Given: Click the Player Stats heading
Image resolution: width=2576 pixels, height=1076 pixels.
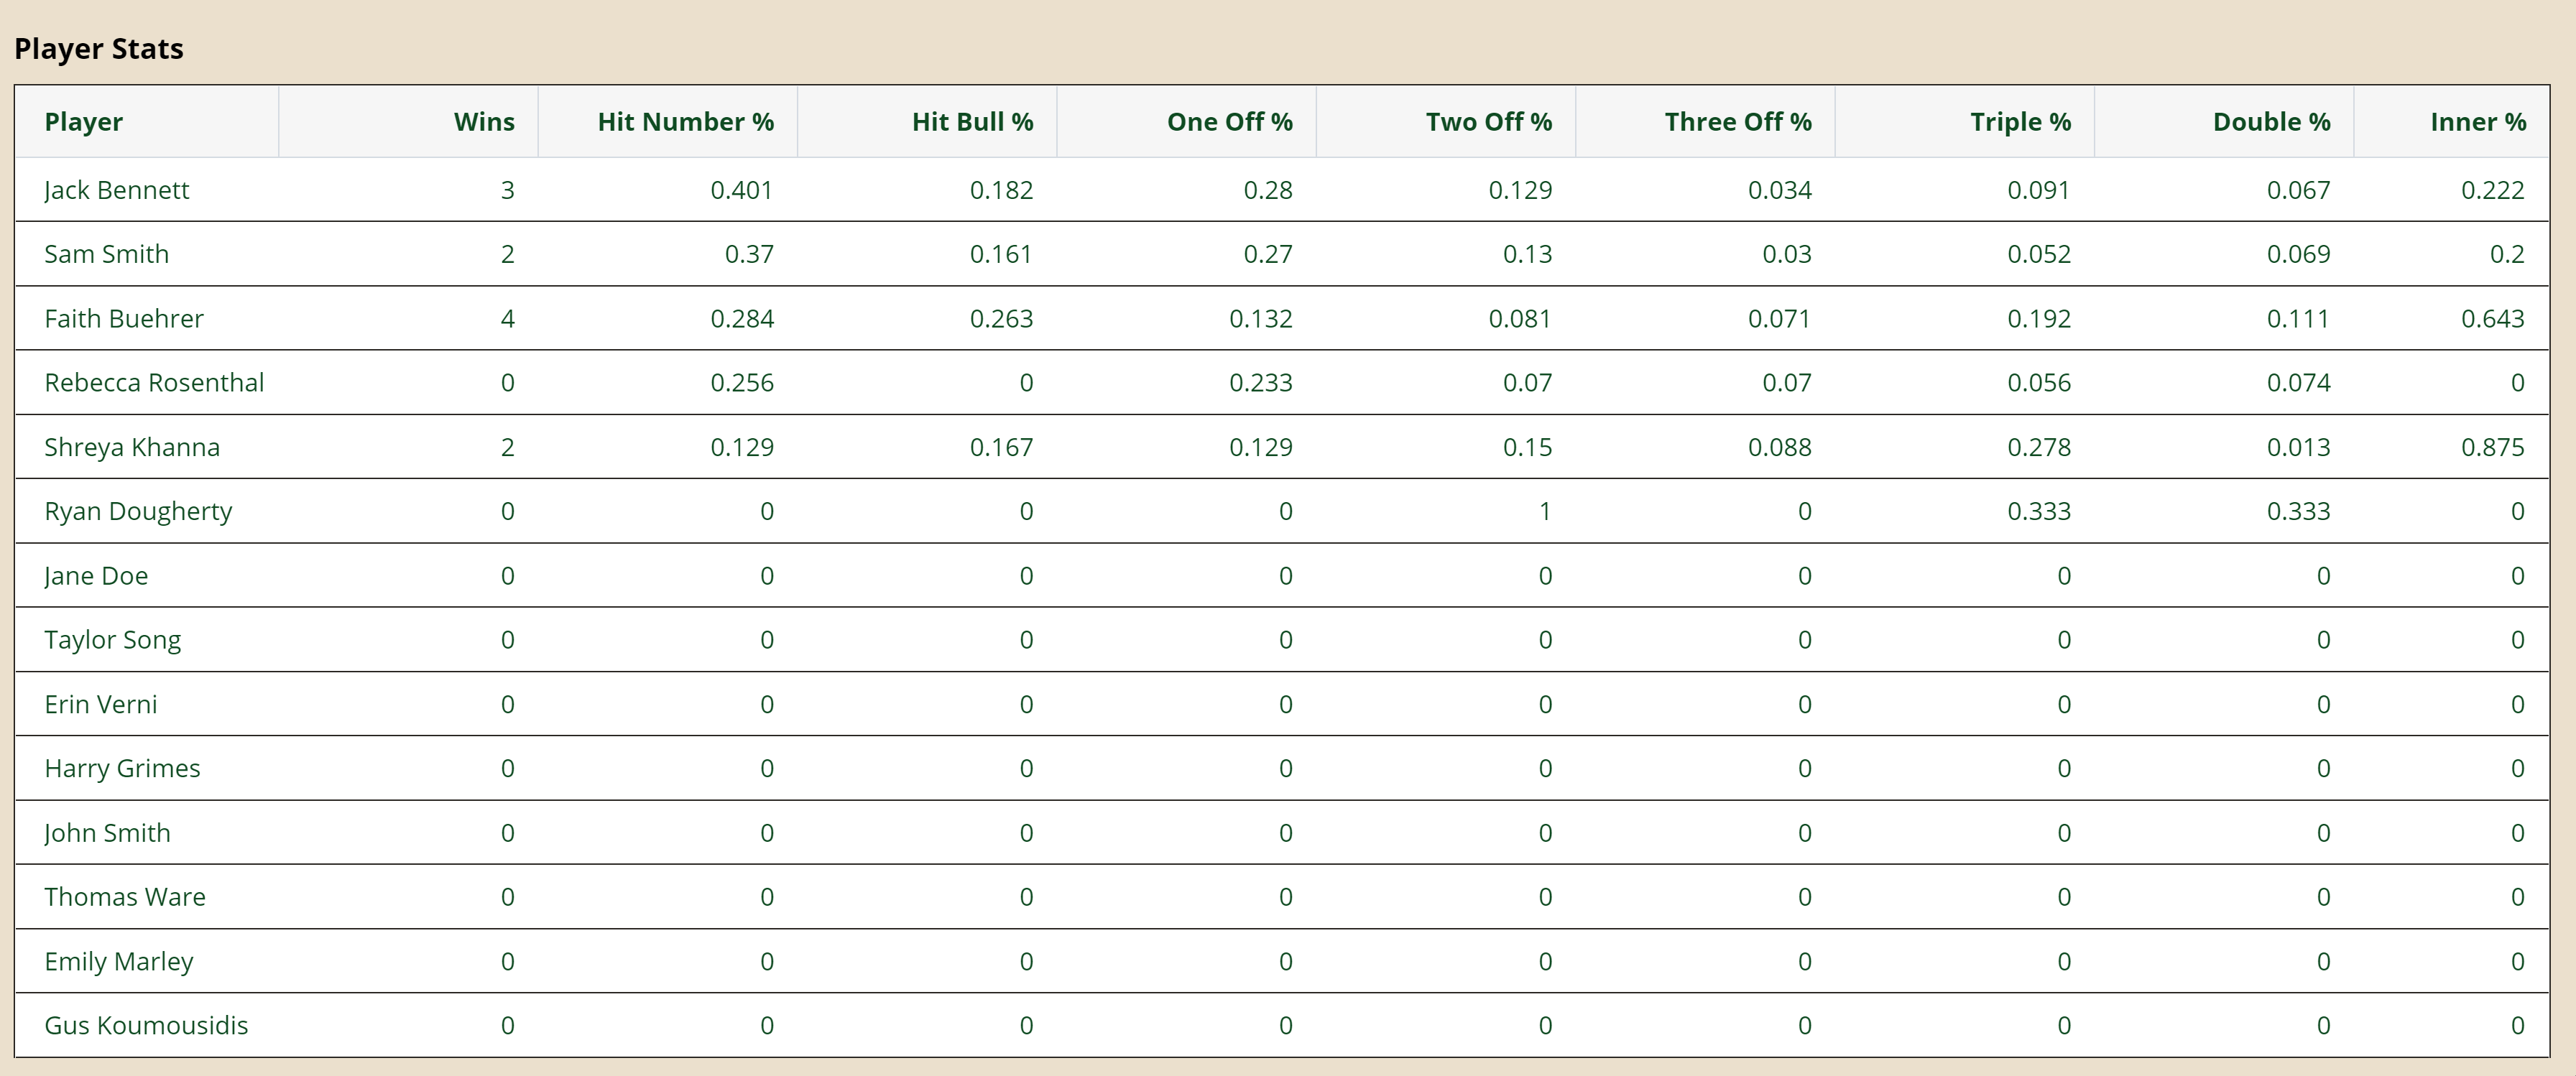Looking at the screenshot, I should [99, 49].
